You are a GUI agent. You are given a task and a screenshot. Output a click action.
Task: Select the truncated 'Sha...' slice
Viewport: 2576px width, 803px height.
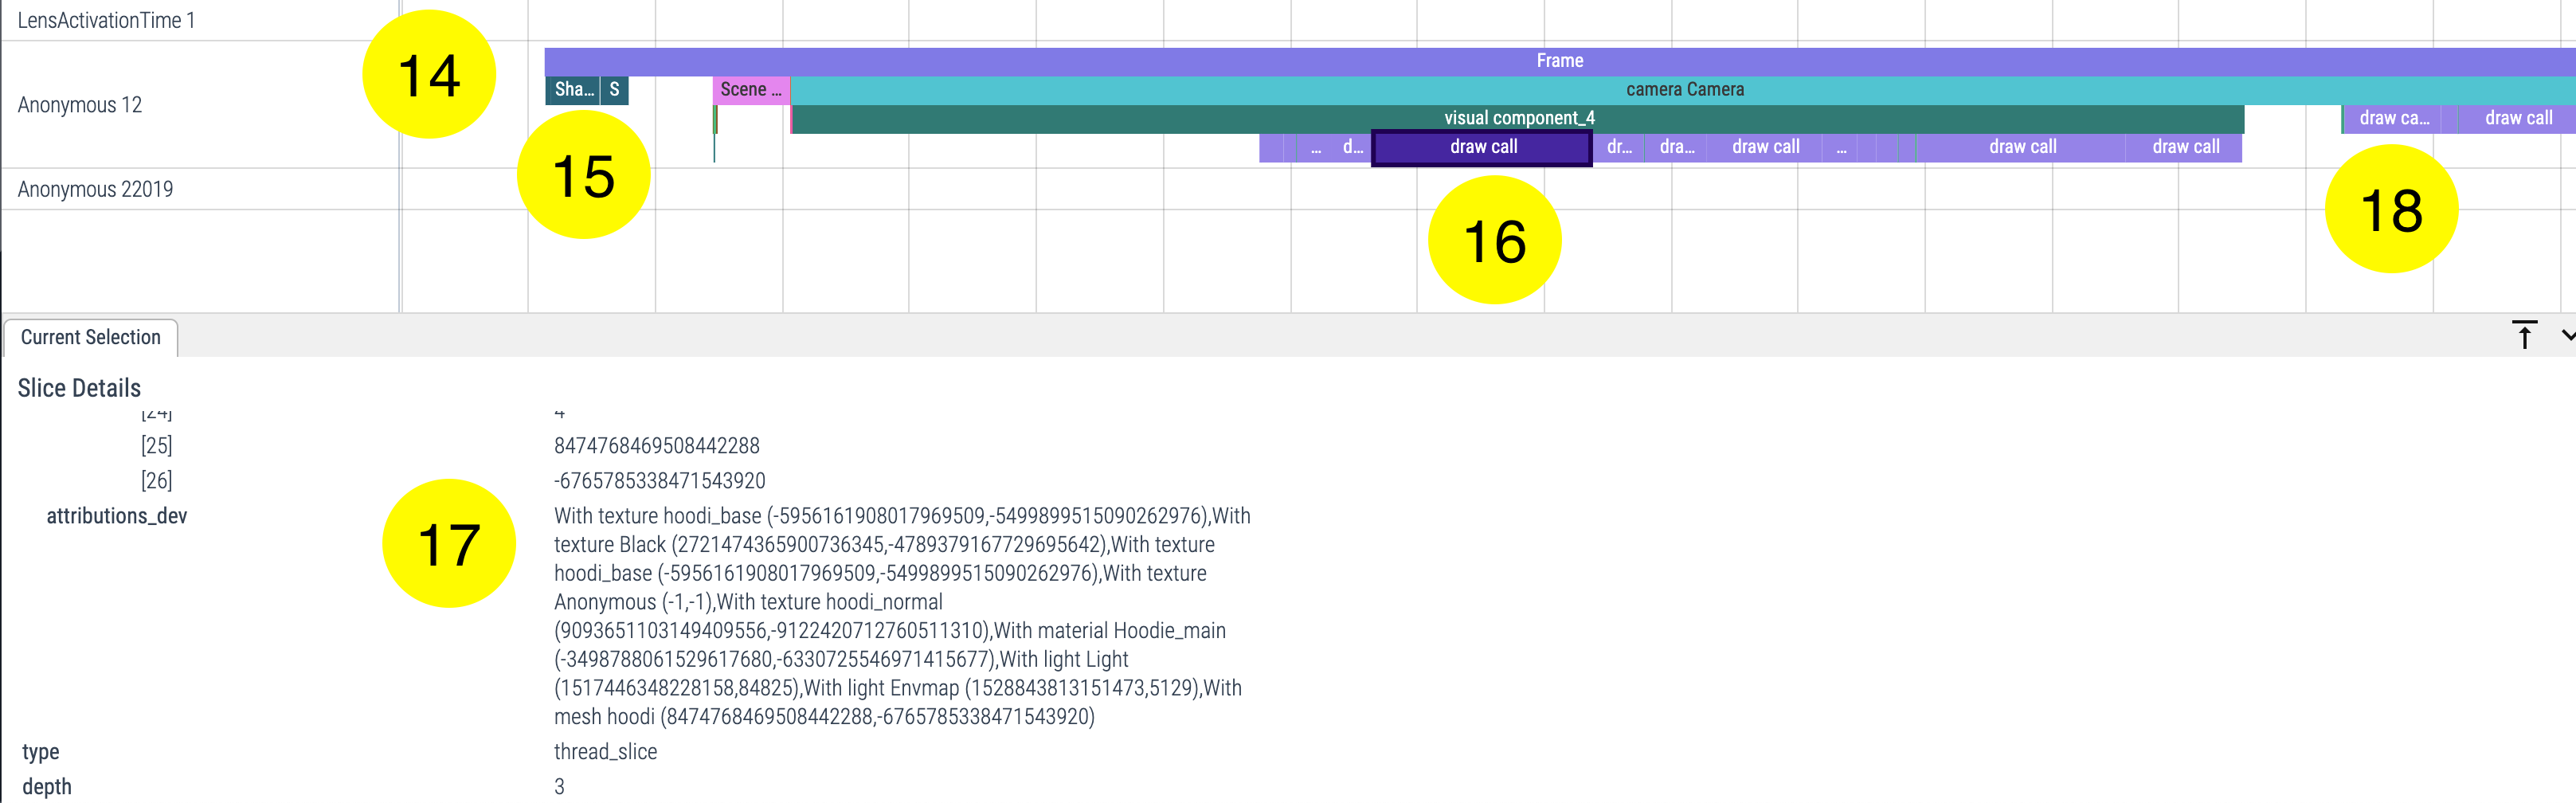click(573, 90)
